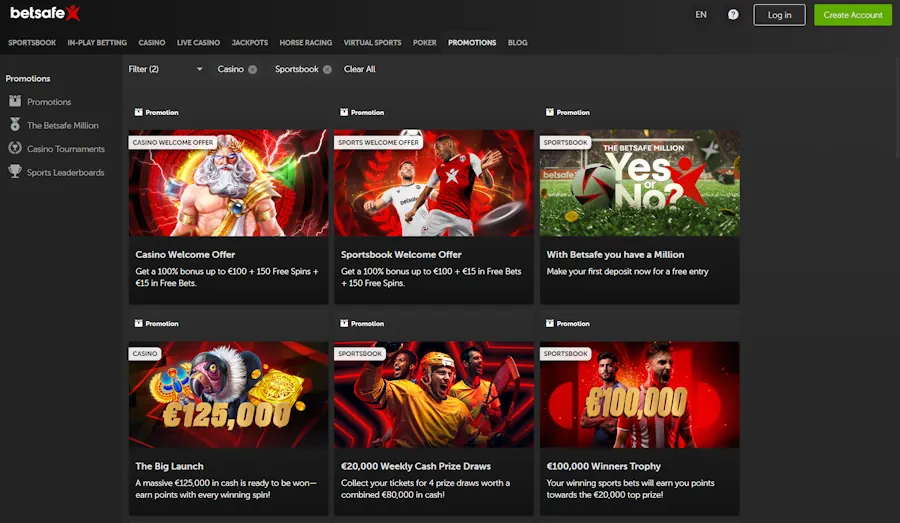Click the CASINO WELCOME OFFER tag label
This screenshot has width=900, height=523.
[172, 142]
